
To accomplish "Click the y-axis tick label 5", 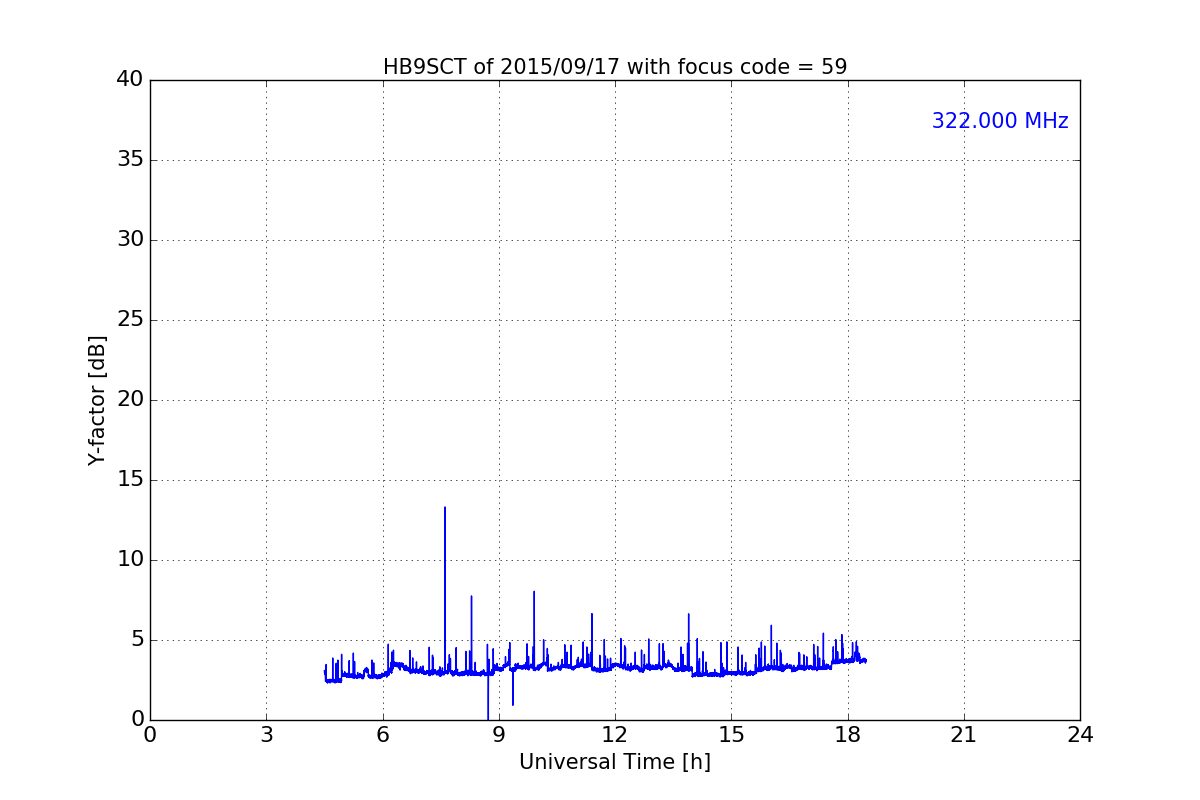I will [137, 640].
